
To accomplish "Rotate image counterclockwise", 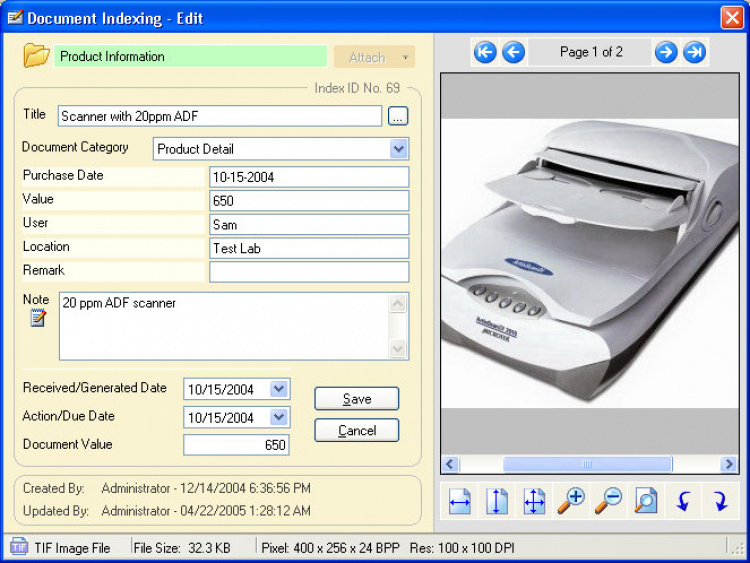I will (683, 501).
